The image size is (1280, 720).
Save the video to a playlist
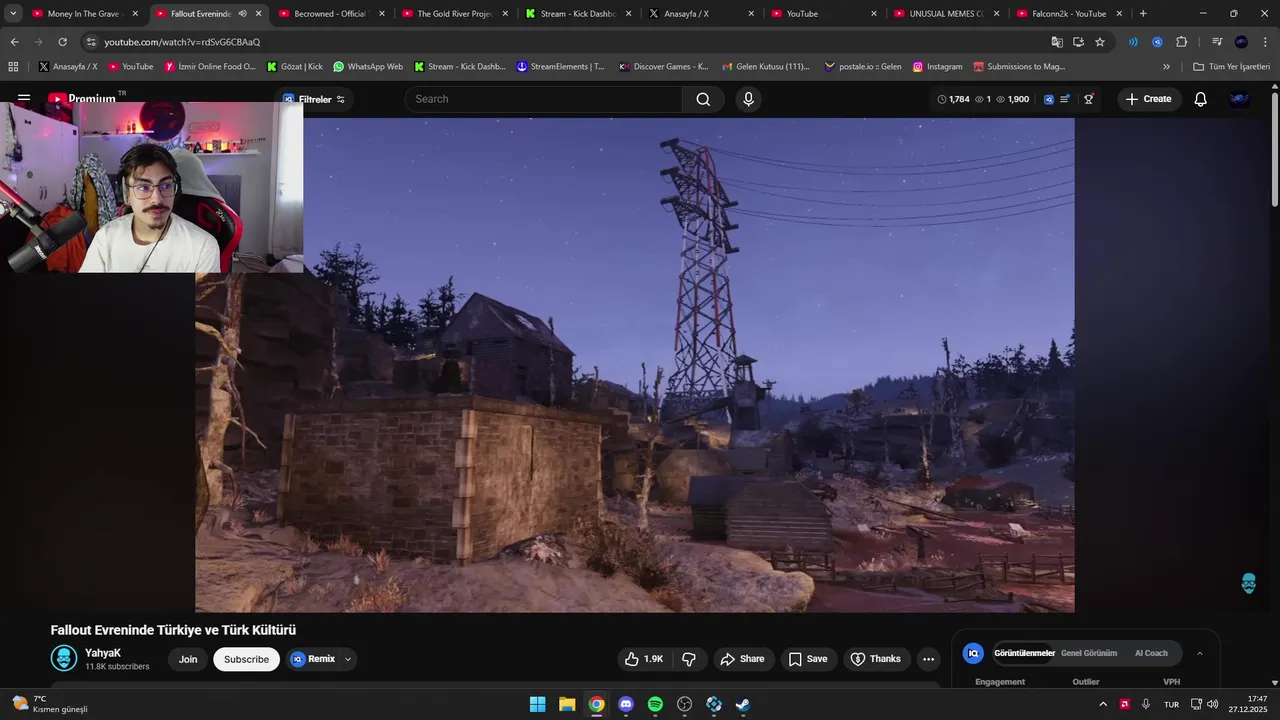pos(808,659)
